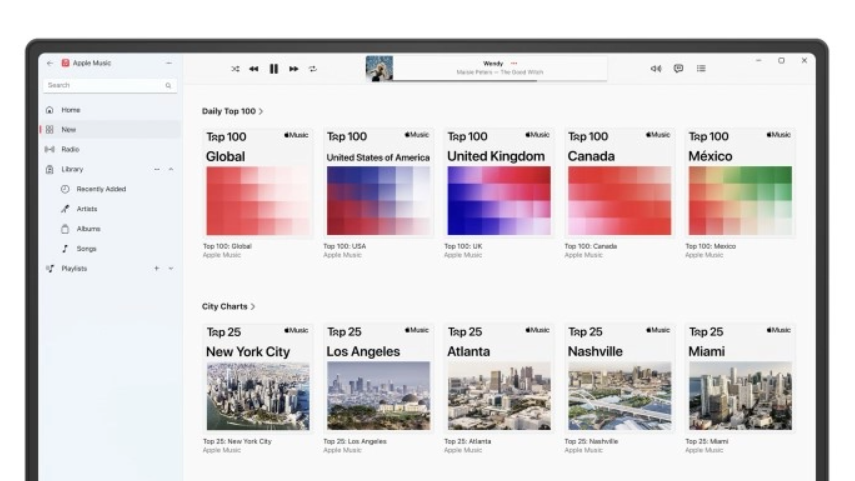Screen dimensions: 855x481
Task: Open Top 100 Canada cover
Action: (x=619, y=183)
